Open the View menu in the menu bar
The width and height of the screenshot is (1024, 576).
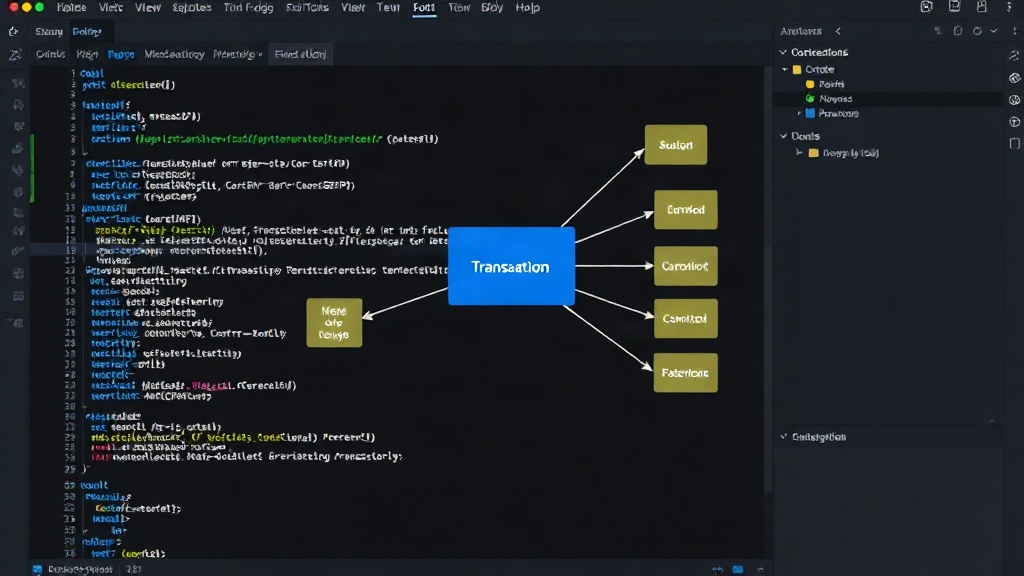pyautogui.click(x=148, y=8)
